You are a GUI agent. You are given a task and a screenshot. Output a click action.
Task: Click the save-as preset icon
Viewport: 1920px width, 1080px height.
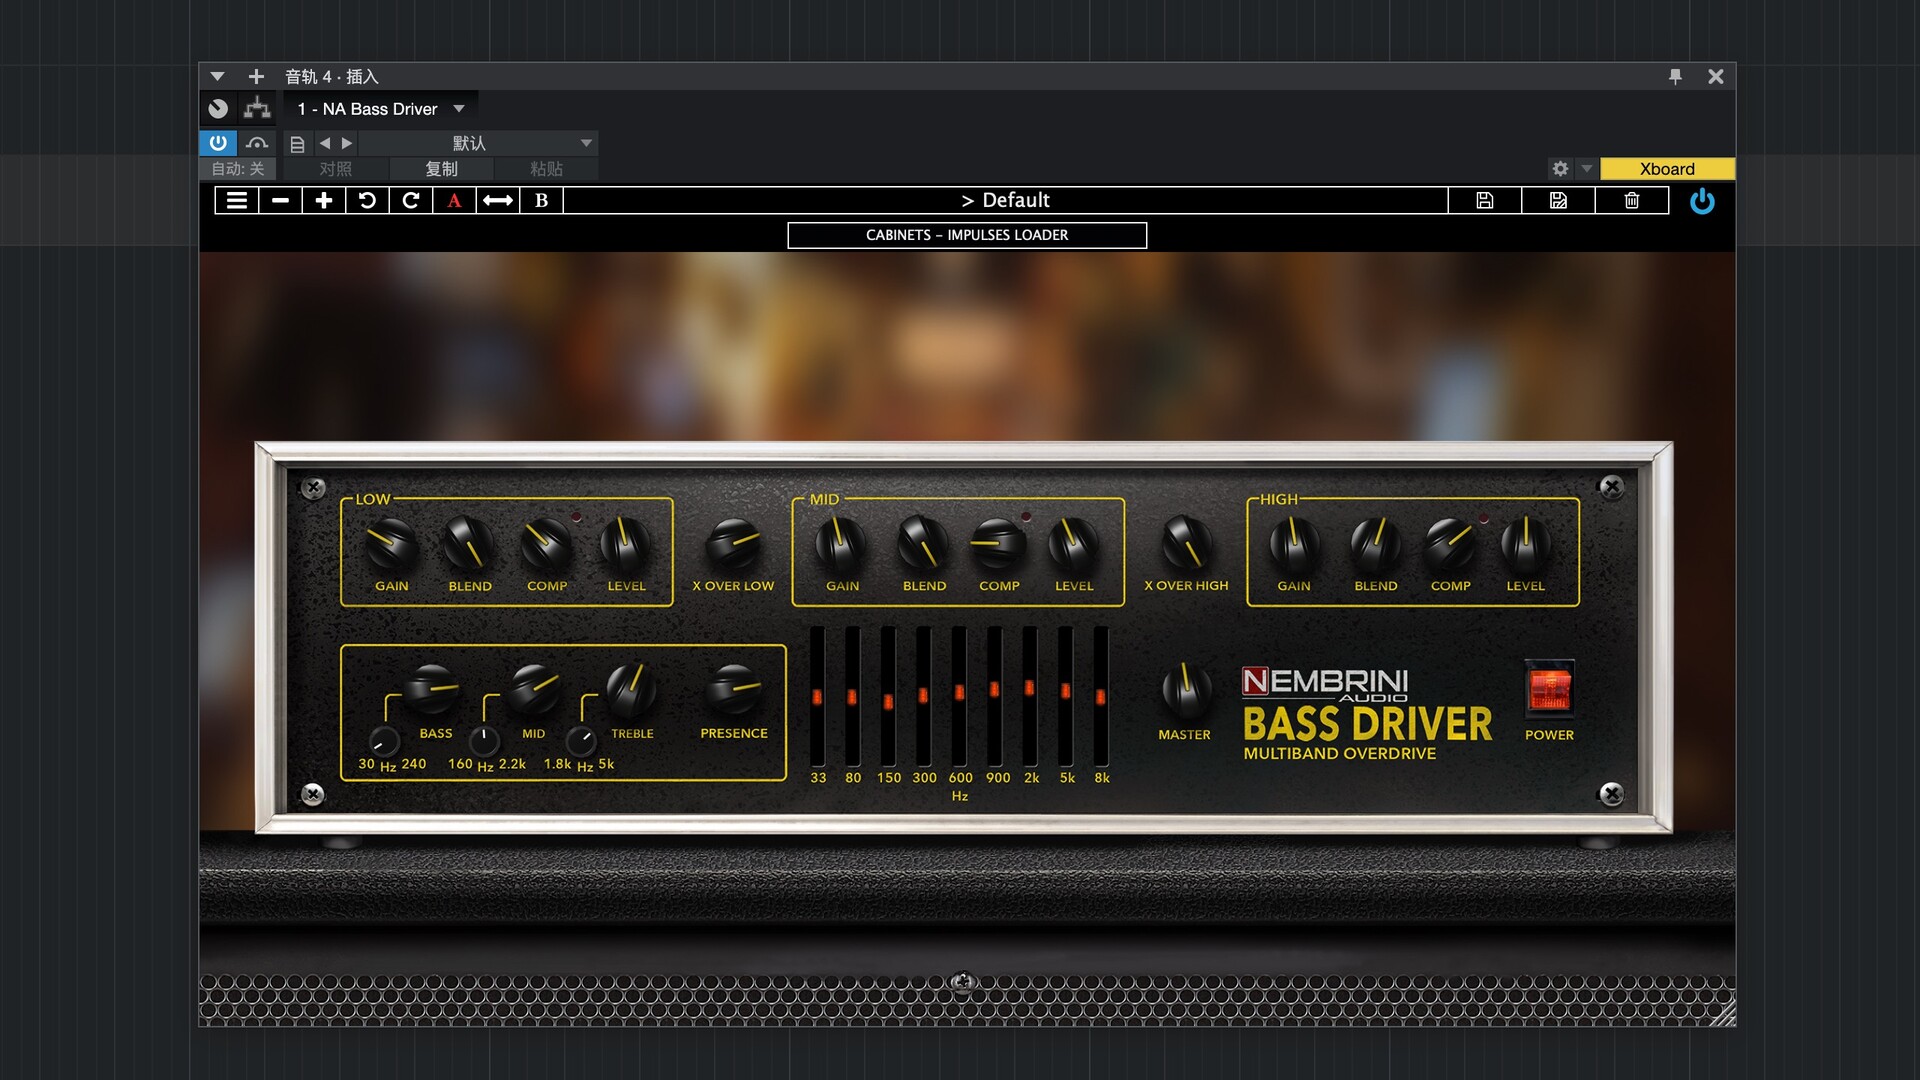point(1558,200)
